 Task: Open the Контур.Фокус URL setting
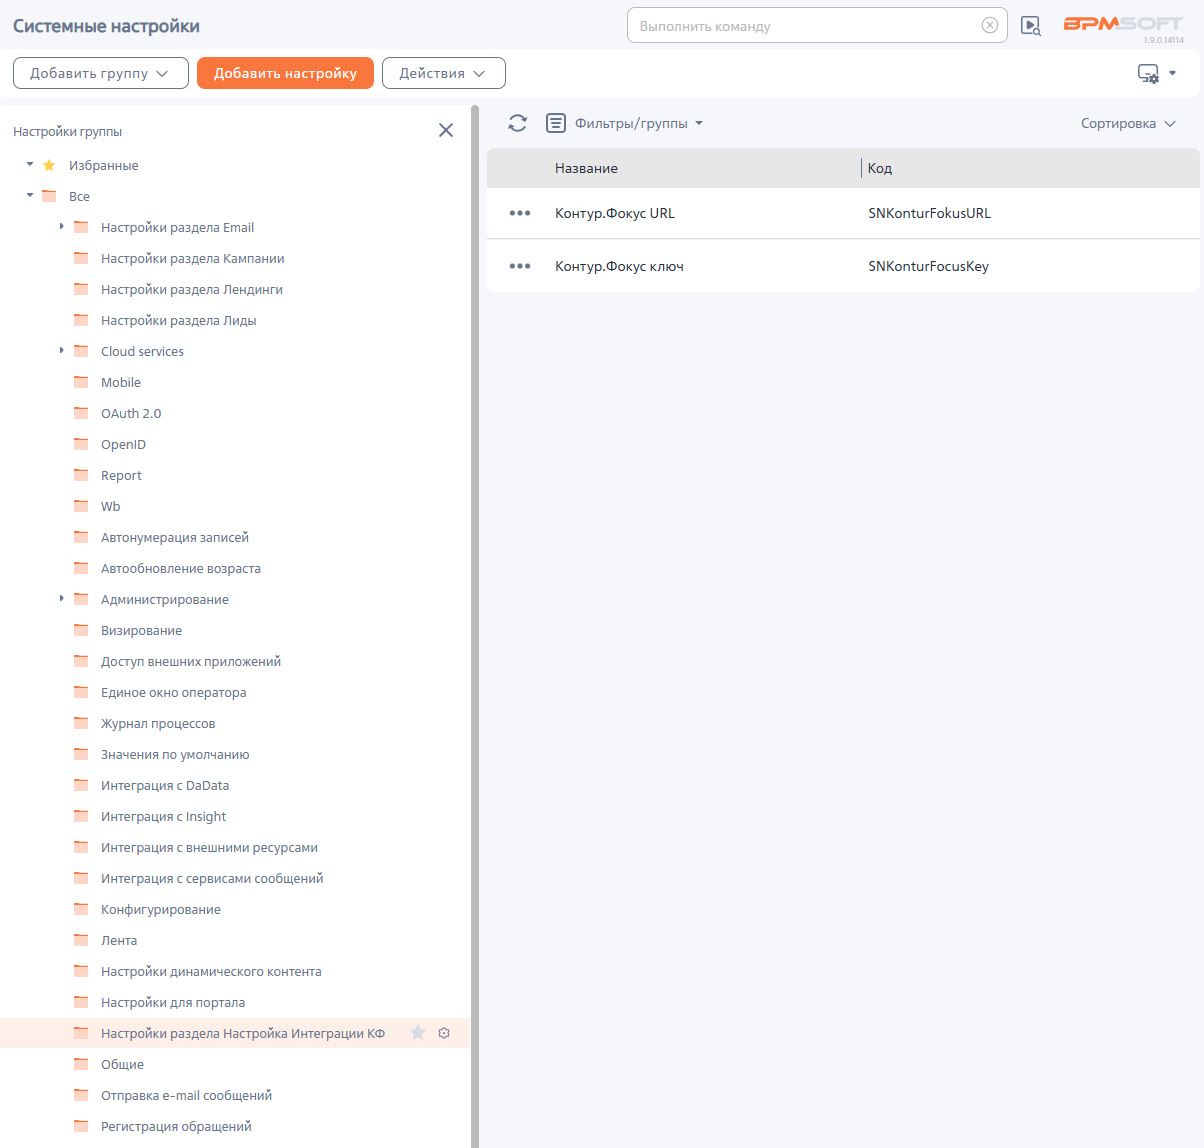tap(615, 213)
